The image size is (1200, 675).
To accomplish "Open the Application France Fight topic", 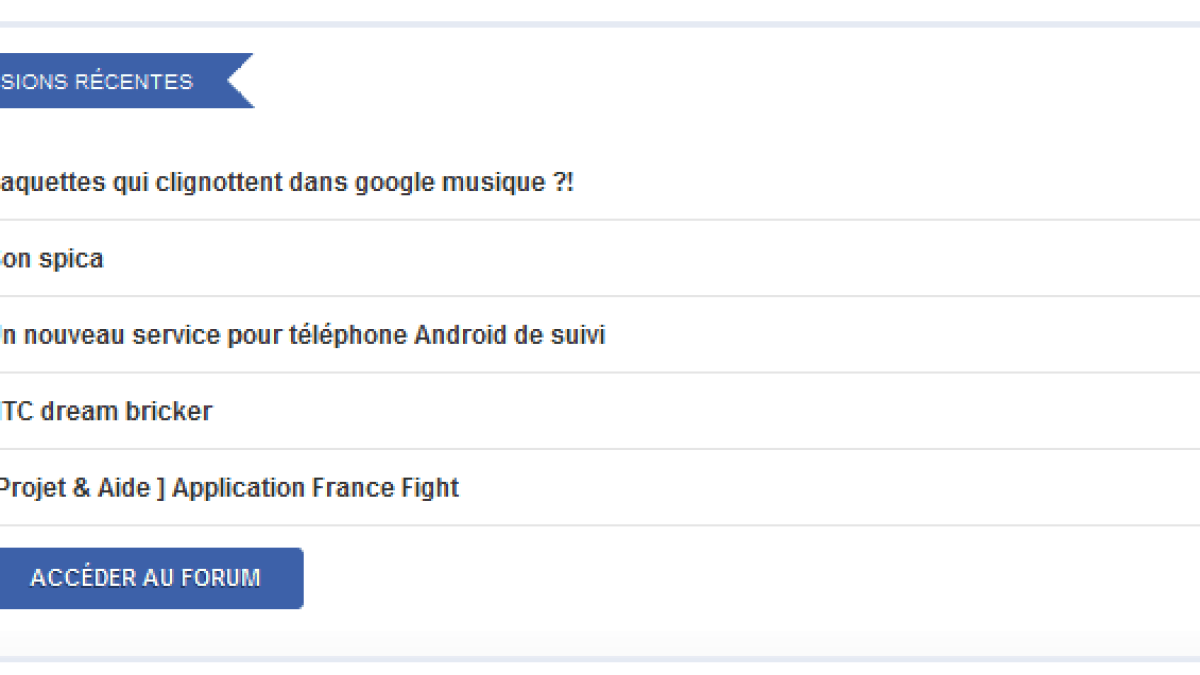I will click(x=228, y=489).
